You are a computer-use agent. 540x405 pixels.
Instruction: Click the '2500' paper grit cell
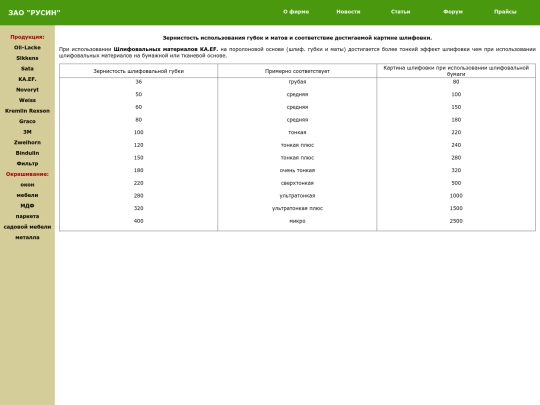click(x=456, y=221)
